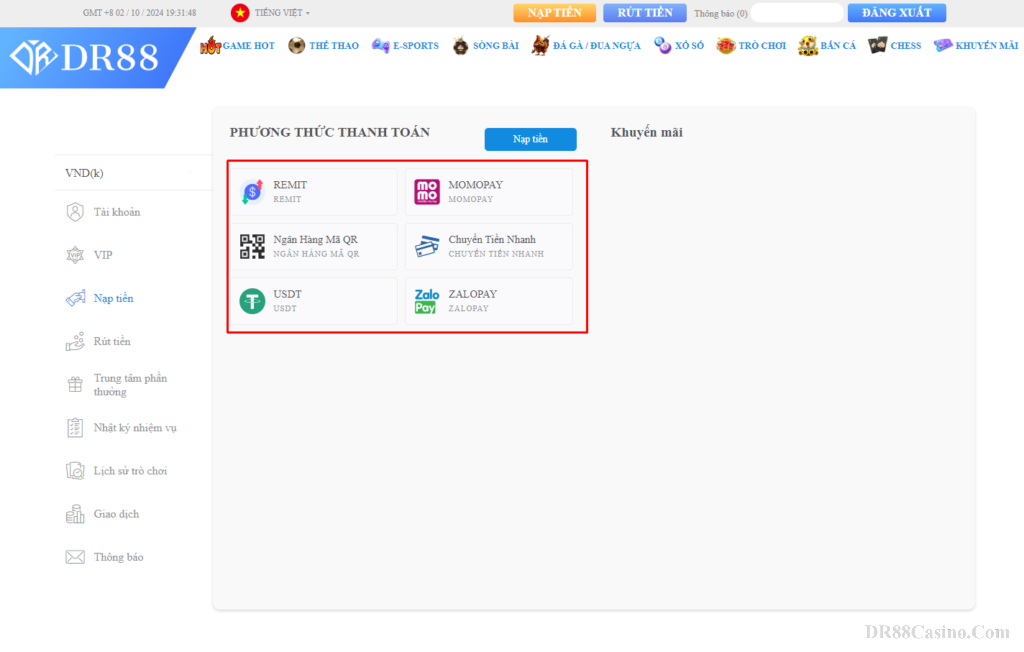Select the USDT payment method
The height and width of the screenshot is (652, 1024).
coord(314,301)
